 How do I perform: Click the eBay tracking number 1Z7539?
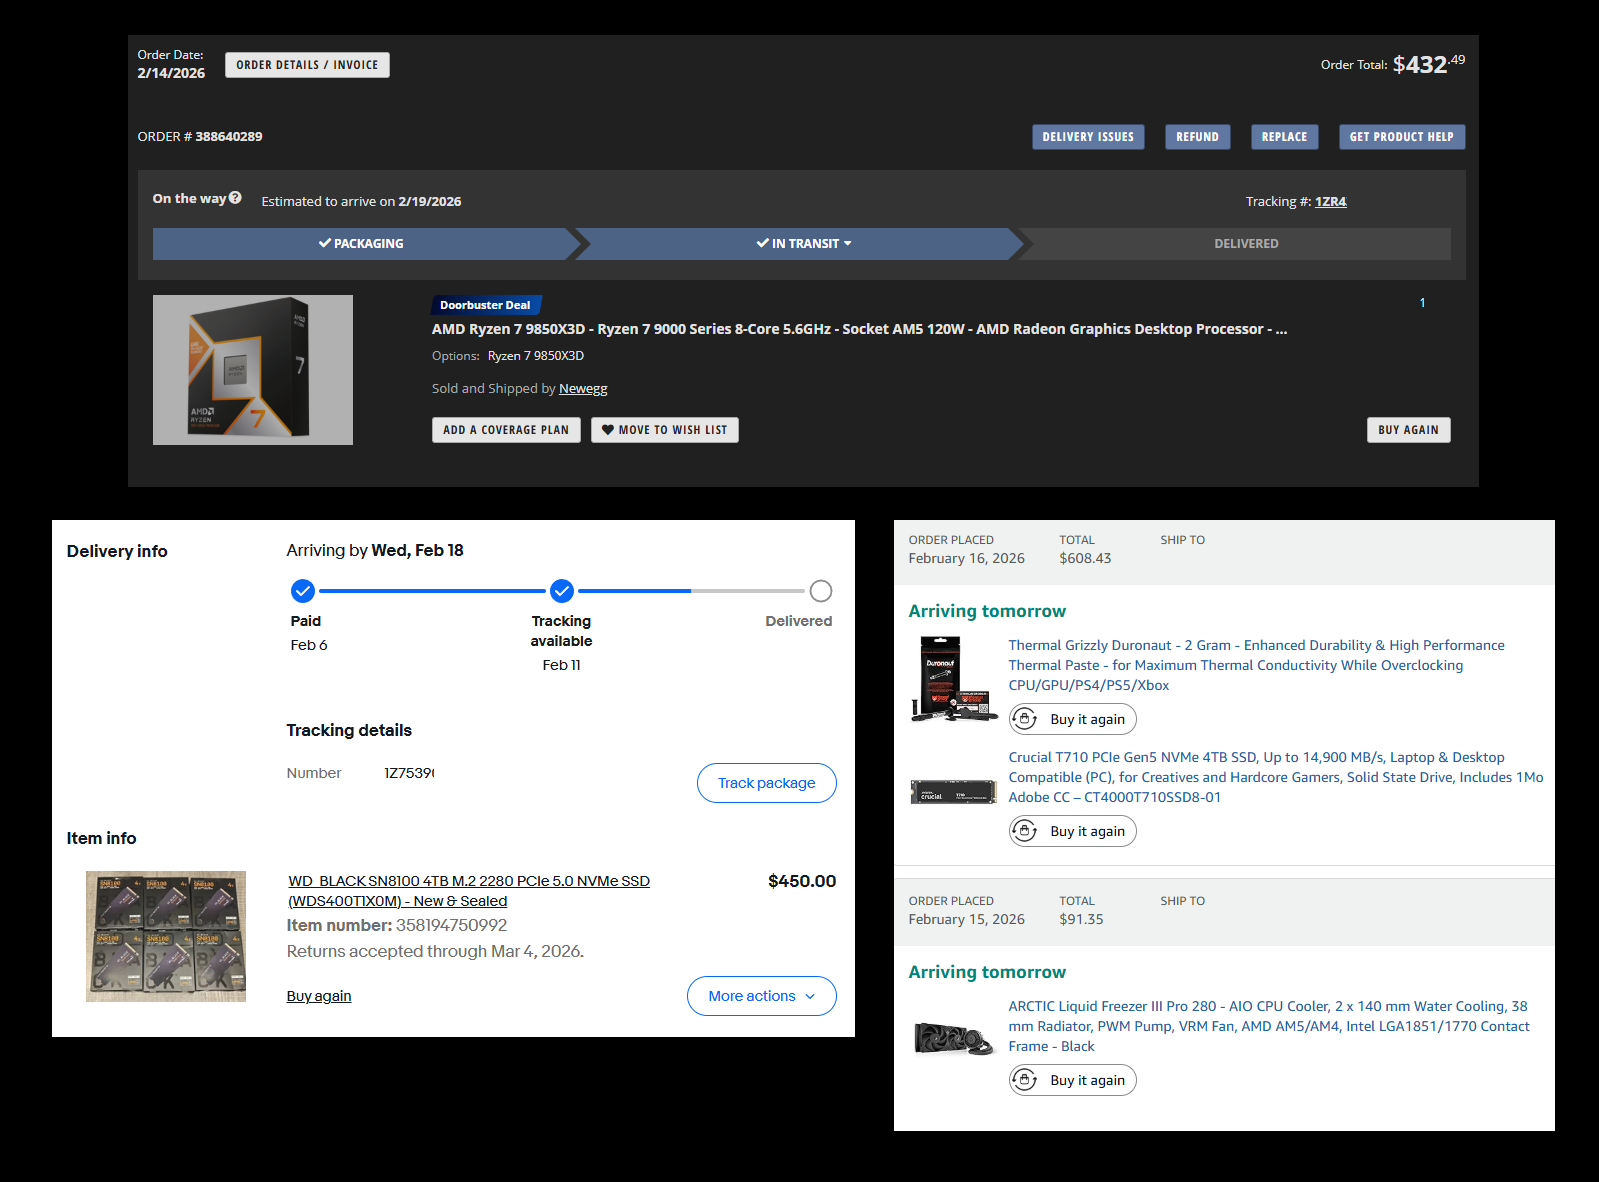409,773
